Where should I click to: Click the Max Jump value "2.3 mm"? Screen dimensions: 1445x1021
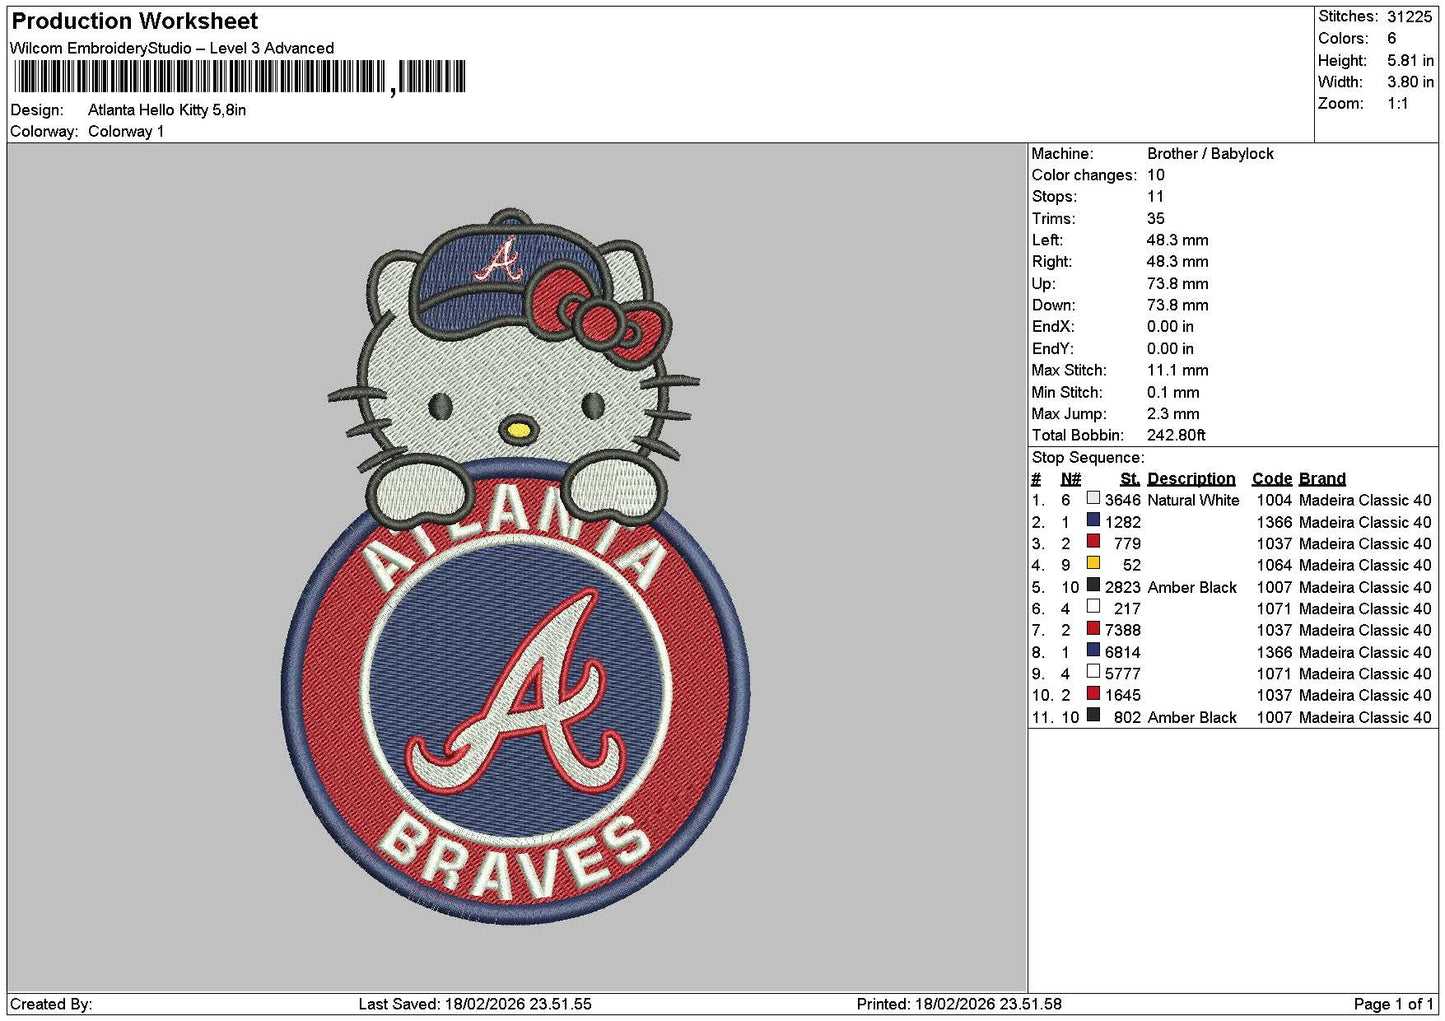coord(1174,414)
